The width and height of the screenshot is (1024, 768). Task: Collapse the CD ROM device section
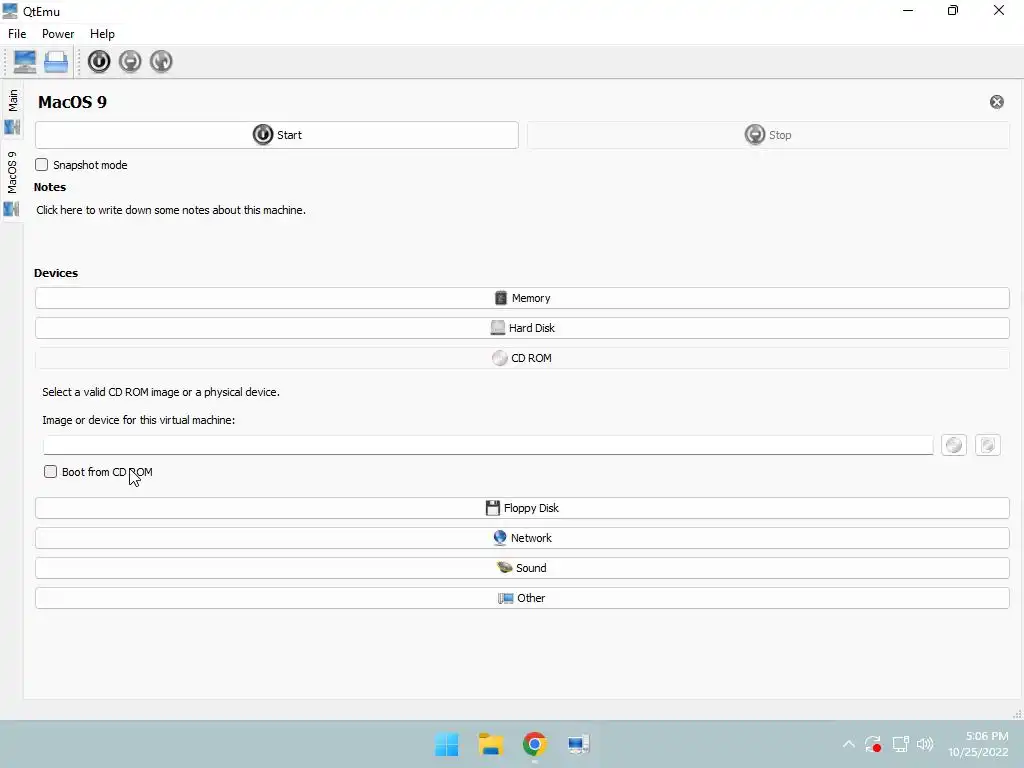click(522, 358)
